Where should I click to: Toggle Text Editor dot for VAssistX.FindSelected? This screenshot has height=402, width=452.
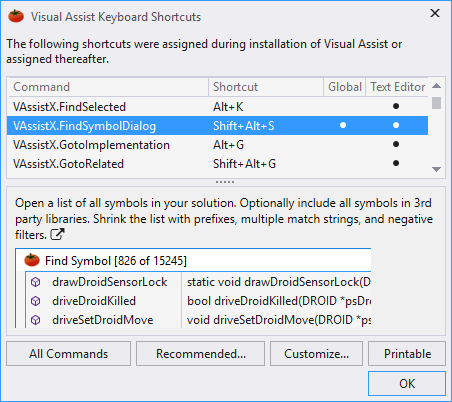click(x=396, y=106)
